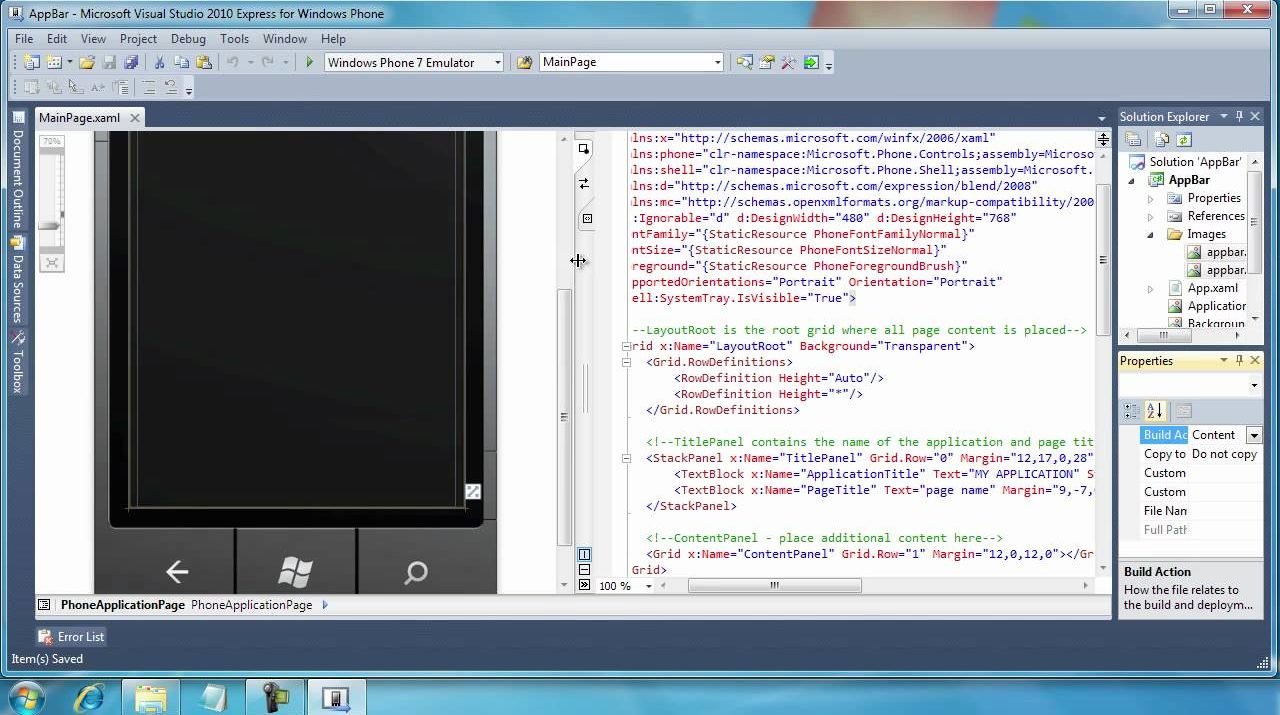Open the Debug menu
The width and height of the screenshot is (1280, 715).
[188, 39]
